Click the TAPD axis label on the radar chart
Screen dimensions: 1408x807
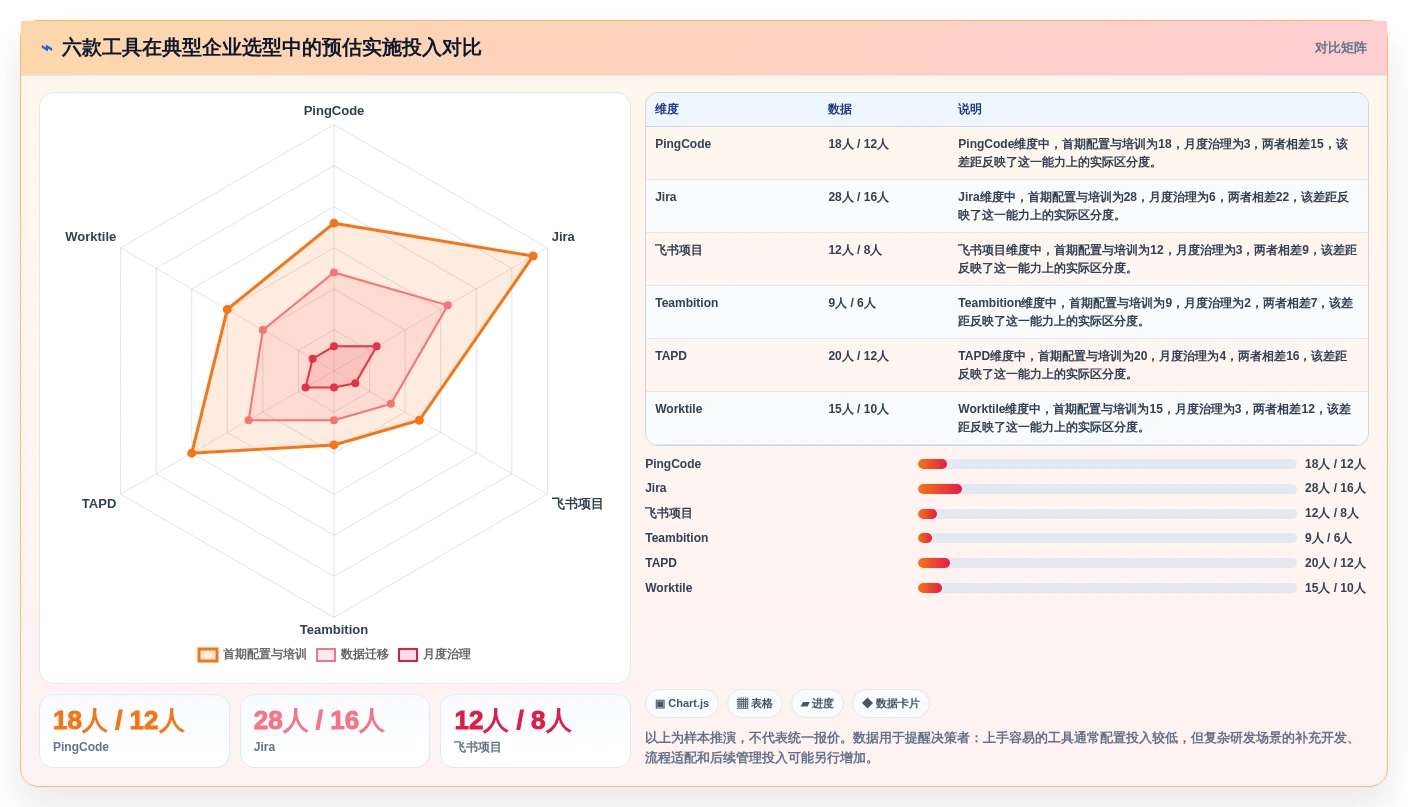[99, 504]
